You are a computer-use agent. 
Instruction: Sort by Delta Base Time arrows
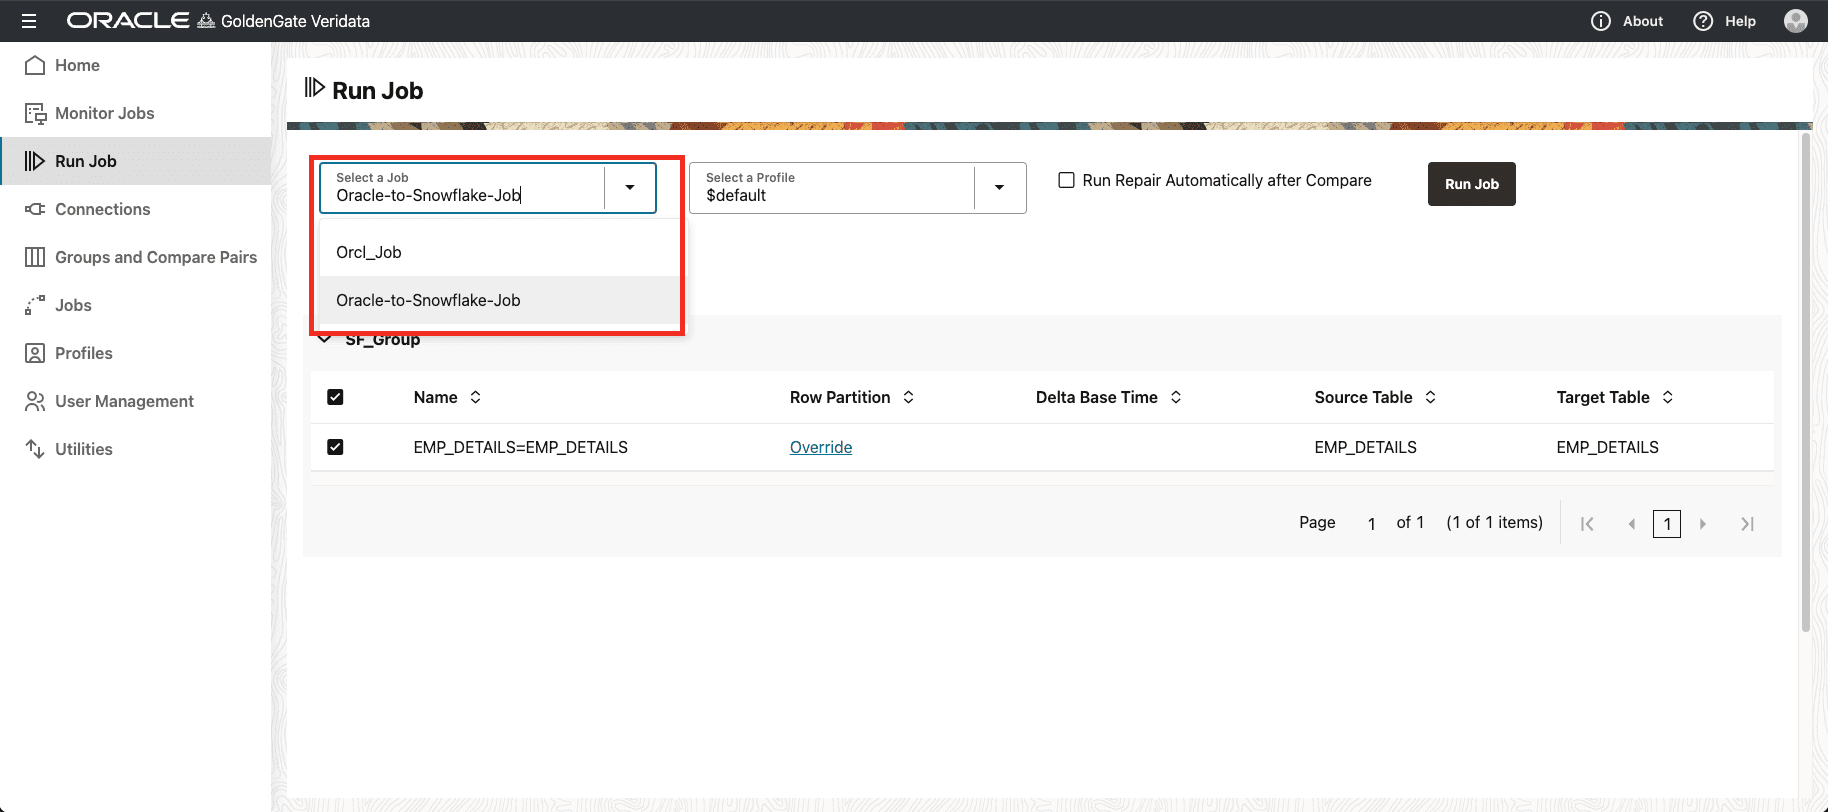1176,397
